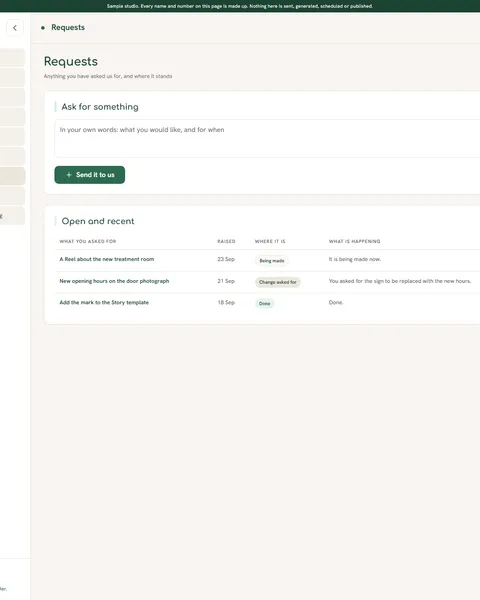Select the 21 Sep raised date
This screenshot has width=480, height=600.
[x=226, y=281]
